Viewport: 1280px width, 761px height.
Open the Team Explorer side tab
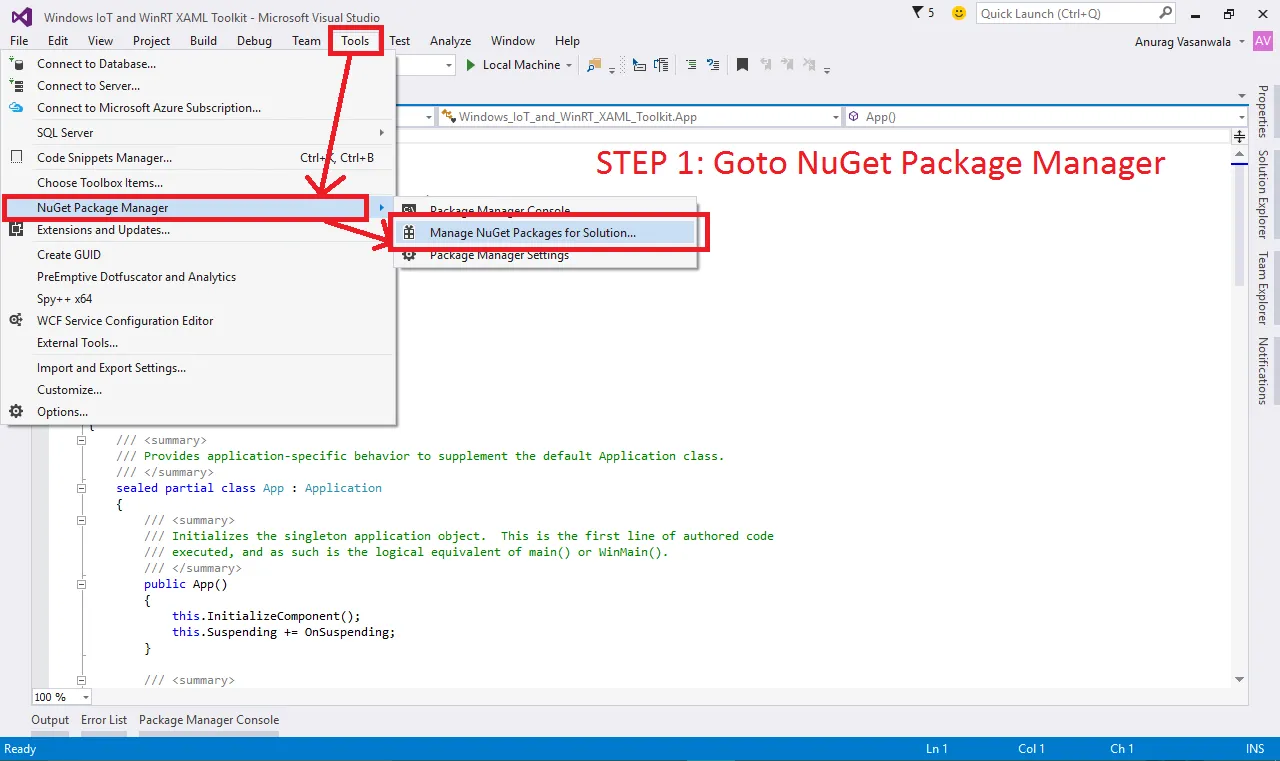pos(1263,288)
